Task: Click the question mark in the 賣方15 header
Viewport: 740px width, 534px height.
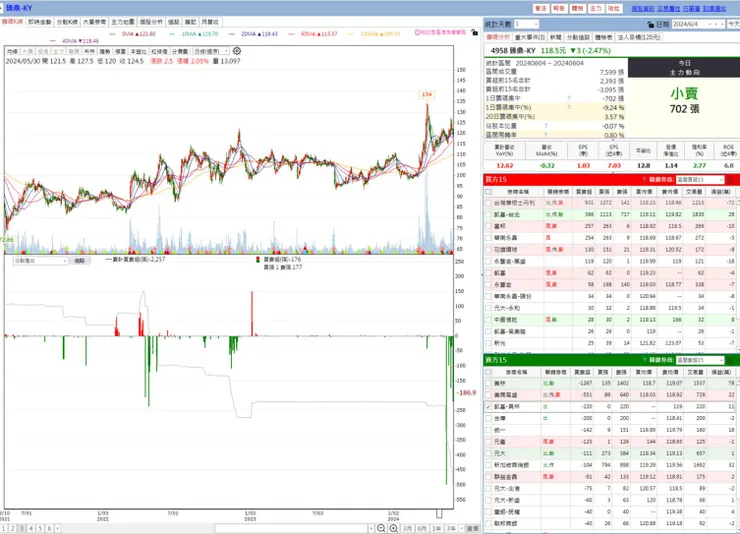Action: [644, 360]
